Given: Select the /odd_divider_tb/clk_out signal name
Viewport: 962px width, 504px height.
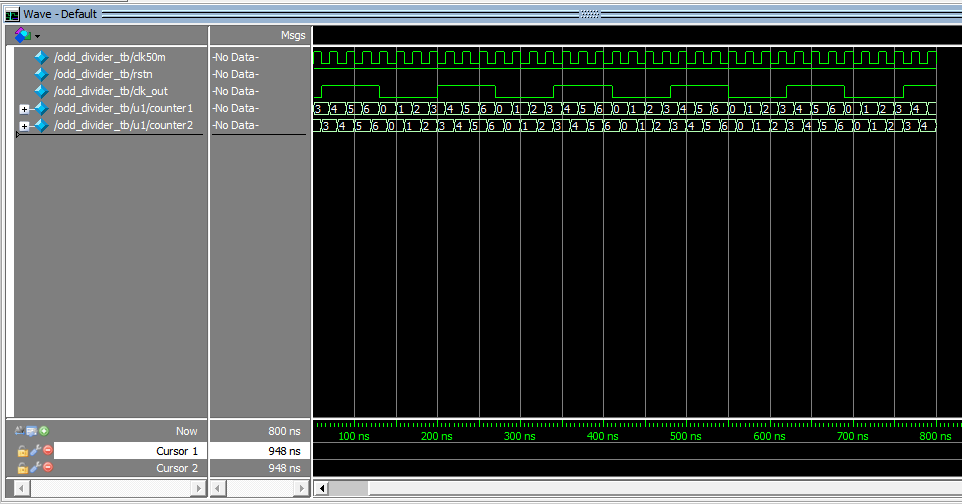Looking at the screenshot, I should tap(111, 91).
